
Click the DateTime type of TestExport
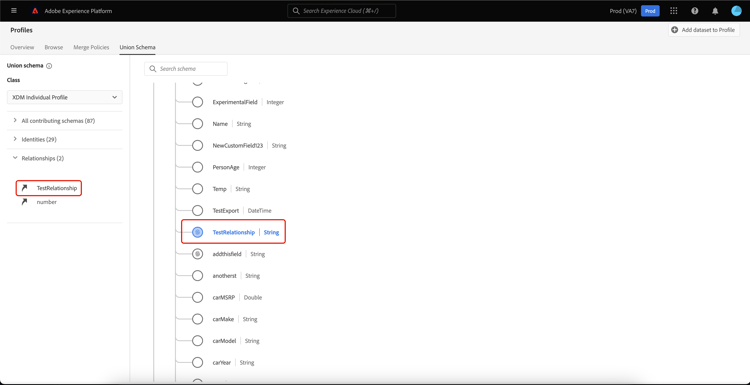coord(260,210)
